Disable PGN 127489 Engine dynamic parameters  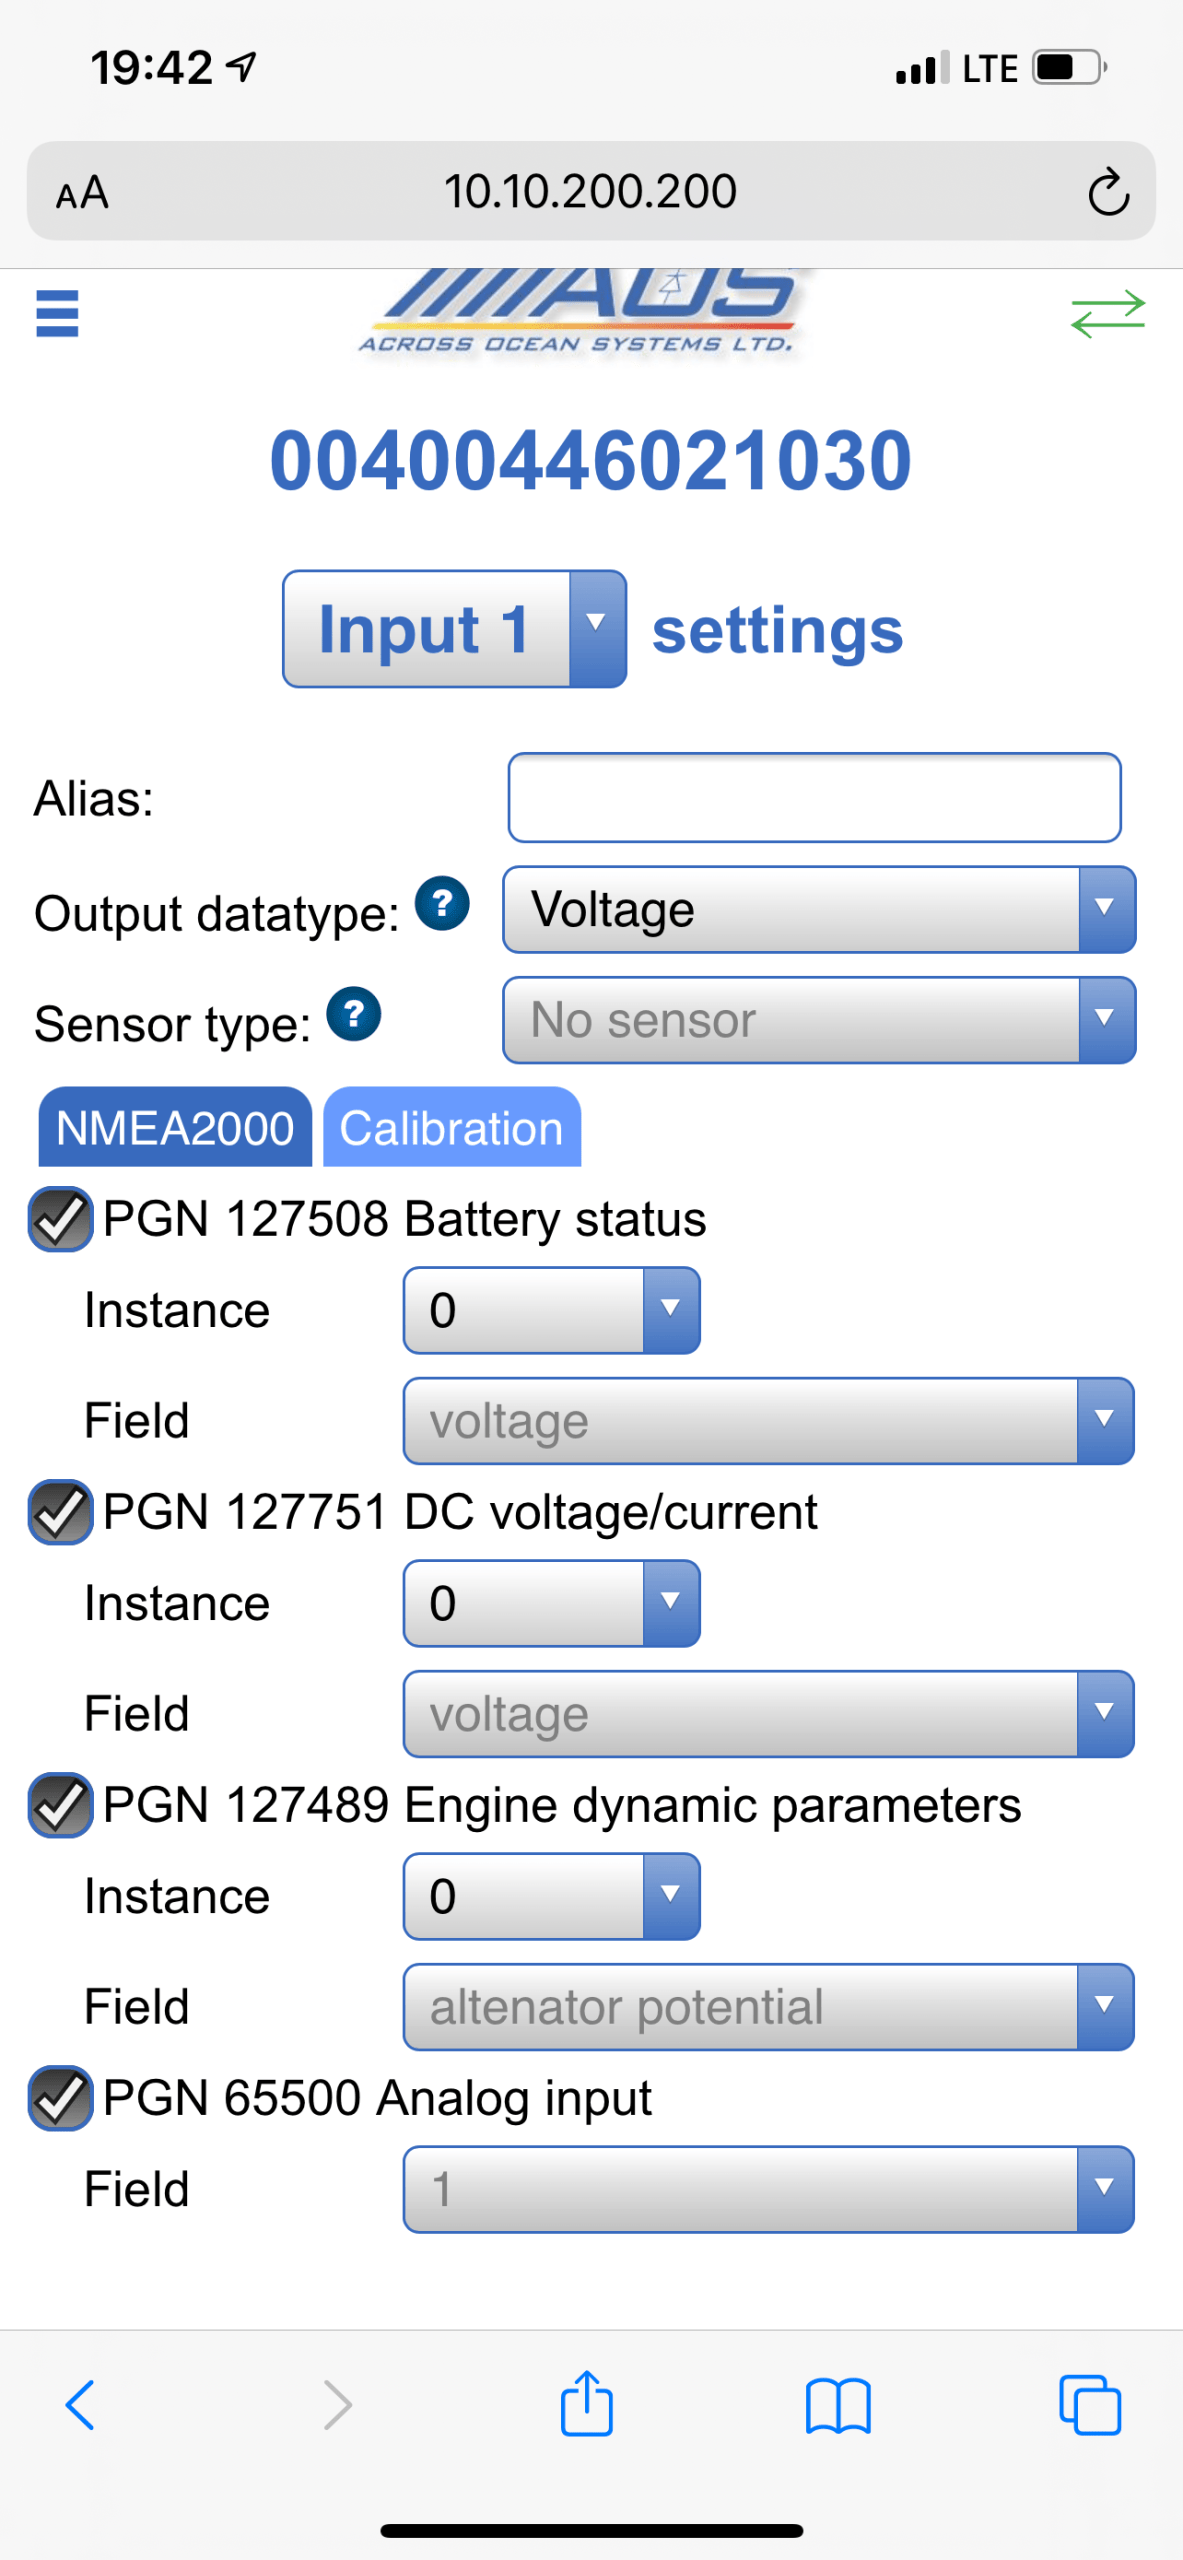coord(60,1805)
